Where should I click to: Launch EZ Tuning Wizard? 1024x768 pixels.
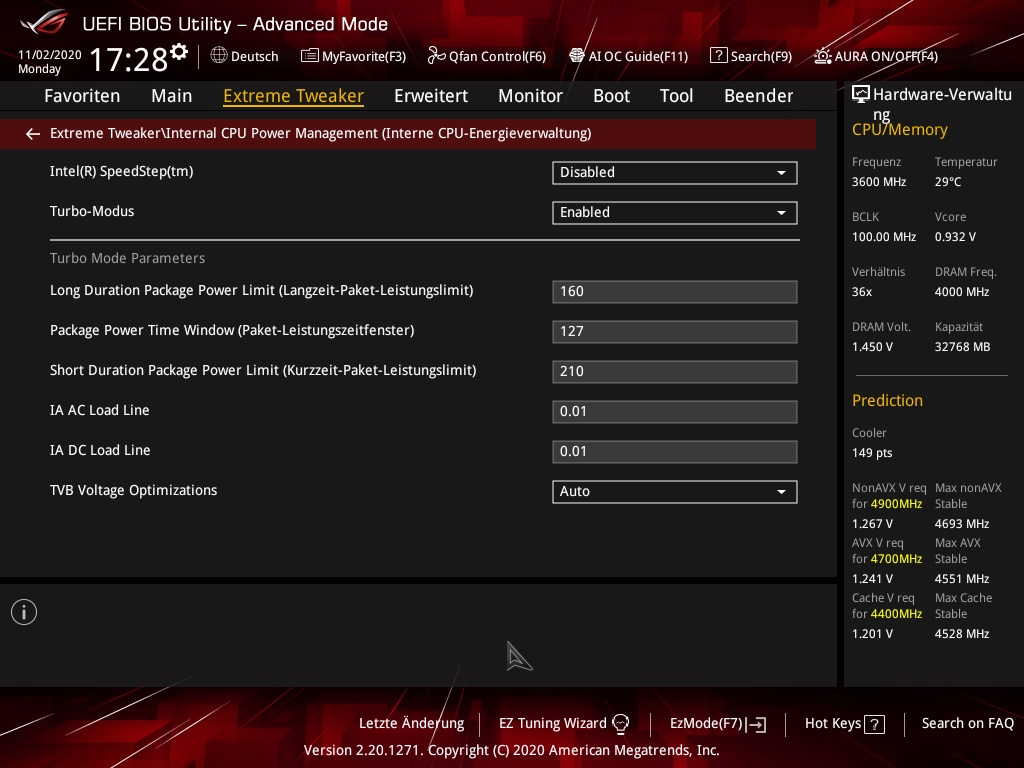click(564, 724)
